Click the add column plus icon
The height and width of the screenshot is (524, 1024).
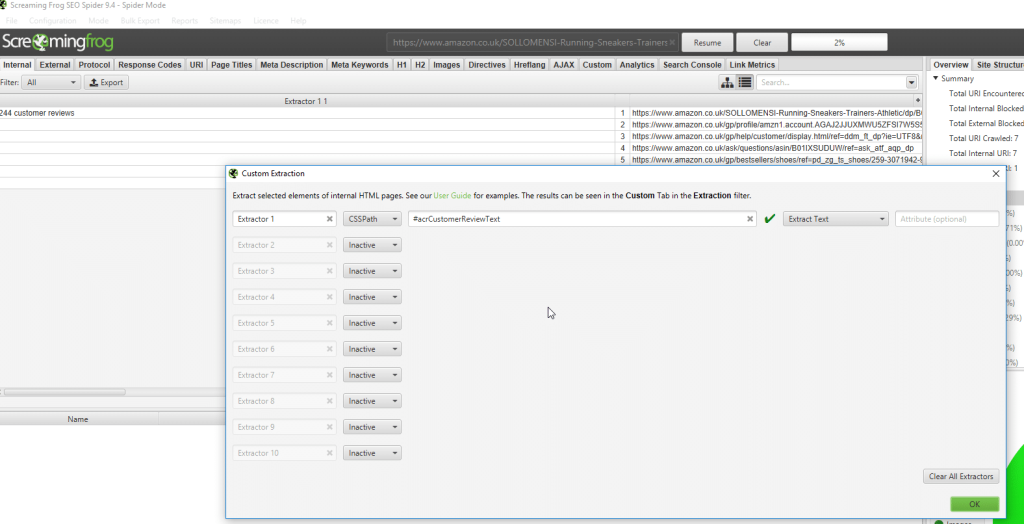click(917, 101)
